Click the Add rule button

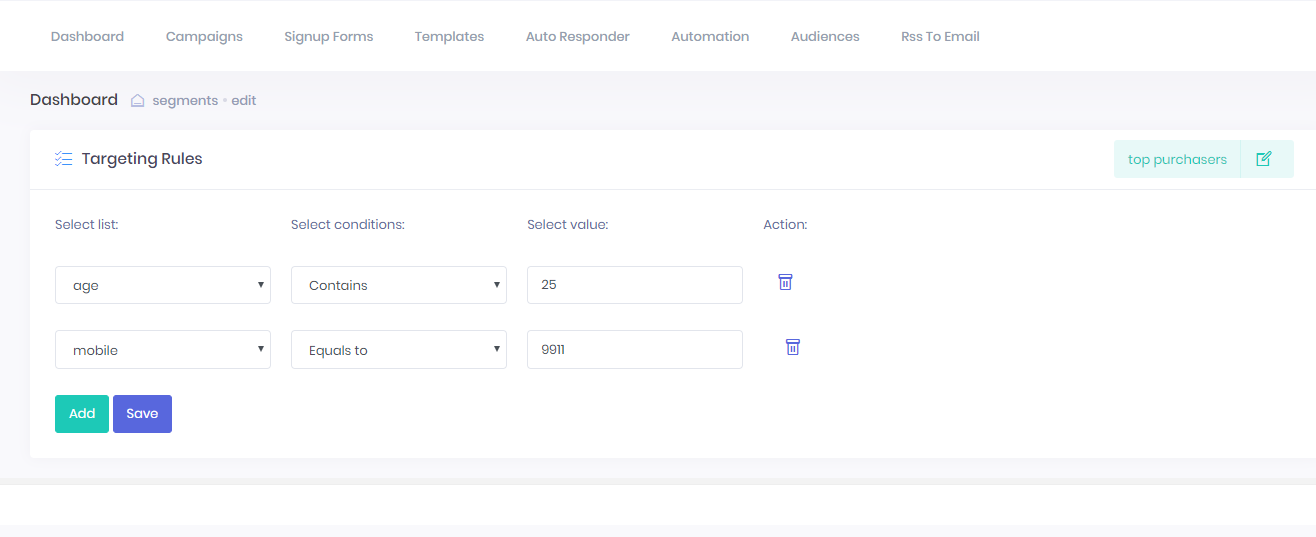point(82,414)
